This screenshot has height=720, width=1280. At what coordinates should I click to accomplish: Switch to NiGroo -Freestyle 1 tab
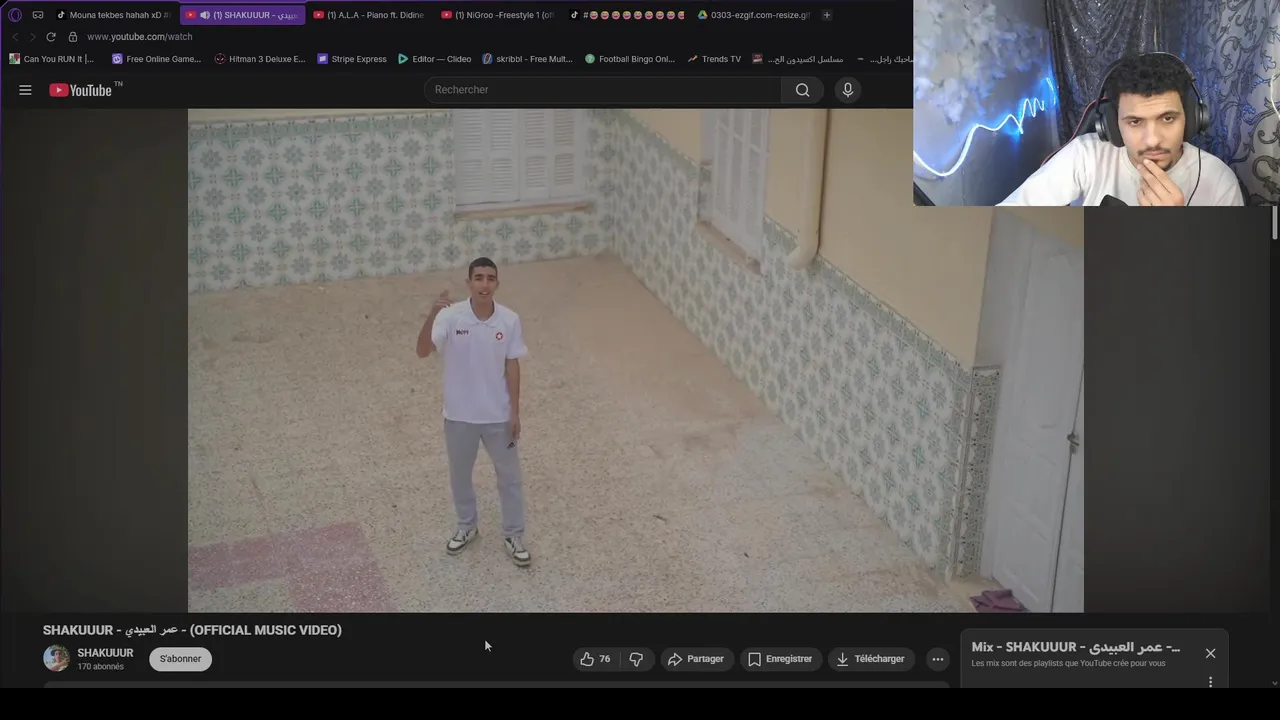click(497, 15)
